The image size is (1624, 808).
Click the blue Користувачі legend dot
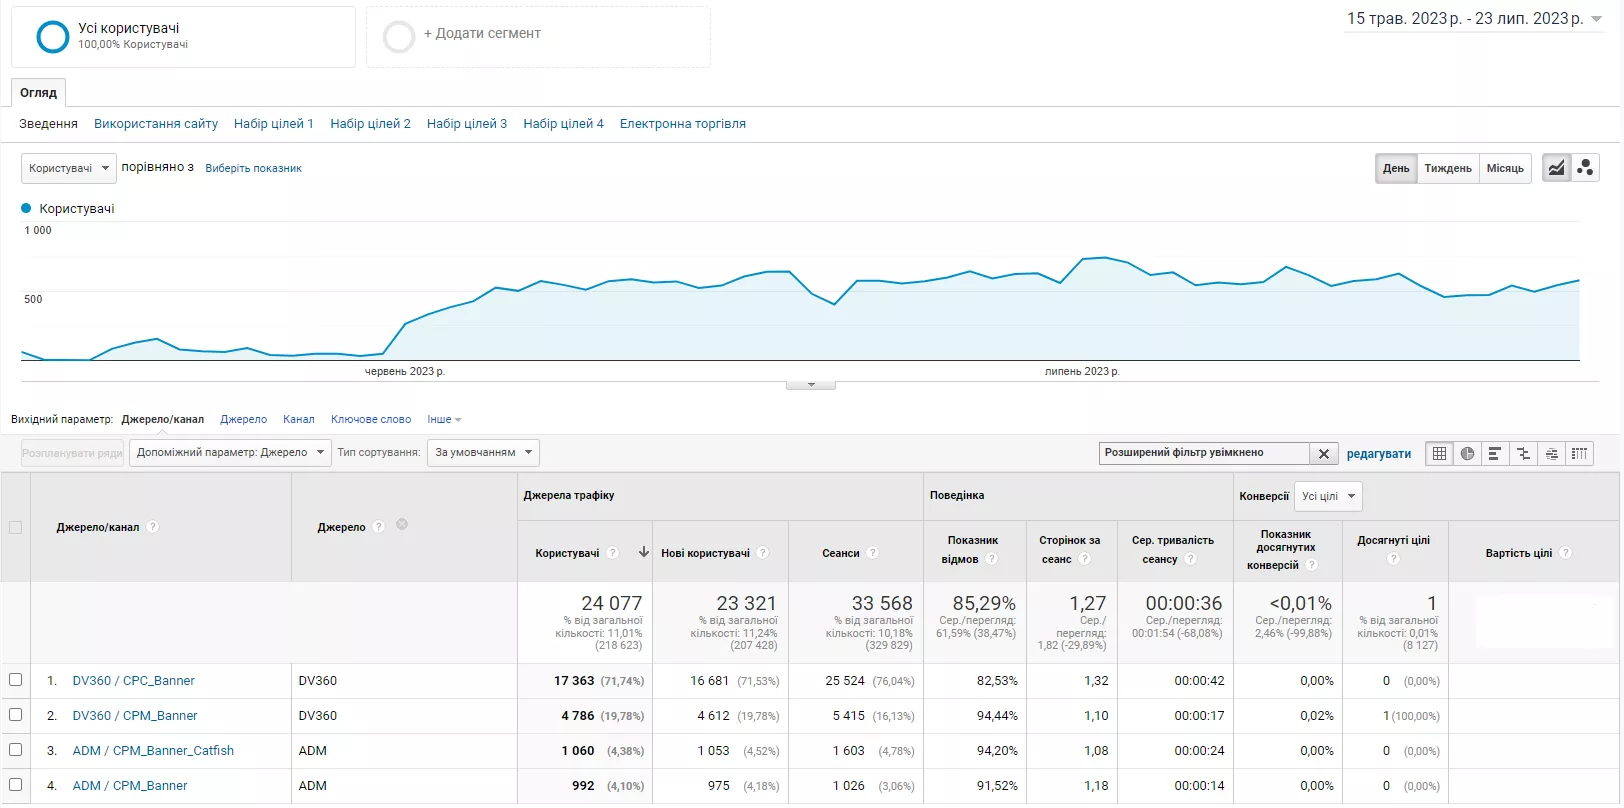[x=27, y=208]
